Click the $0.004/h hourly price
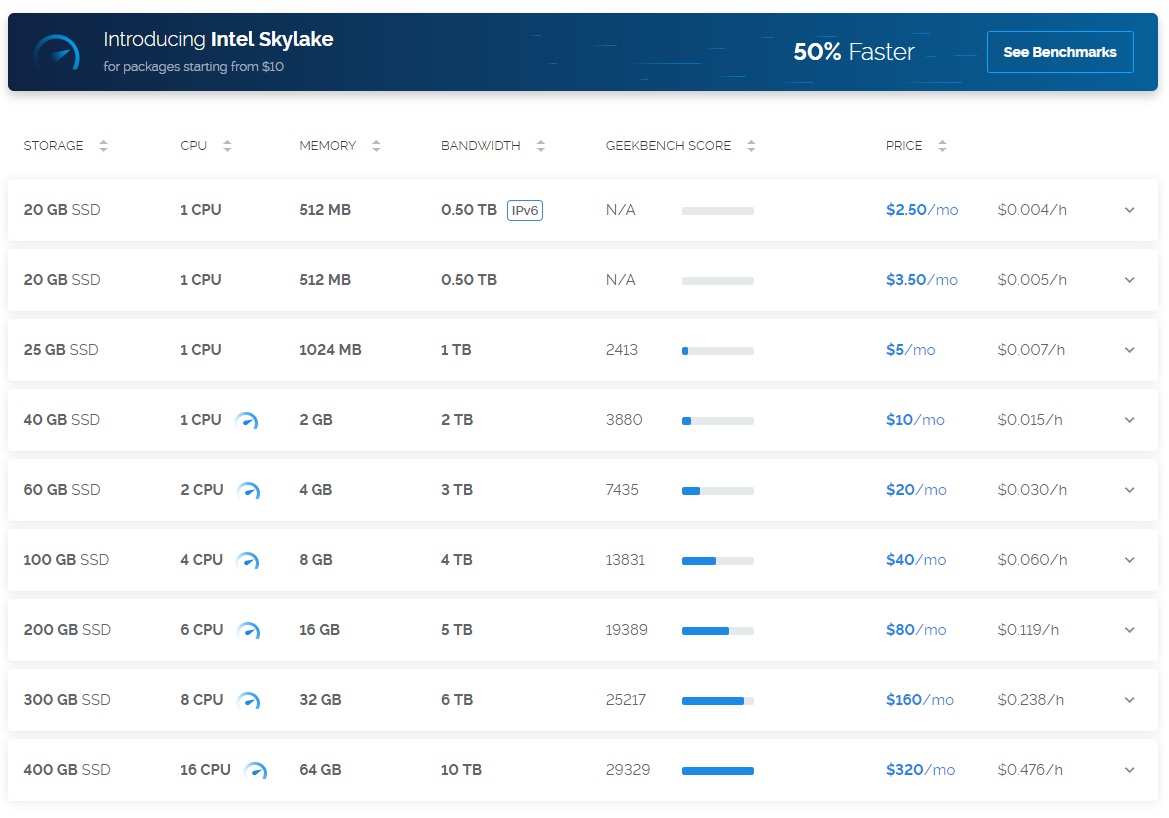Viewport: 1169px width, 818px height. pos(1032,210)
